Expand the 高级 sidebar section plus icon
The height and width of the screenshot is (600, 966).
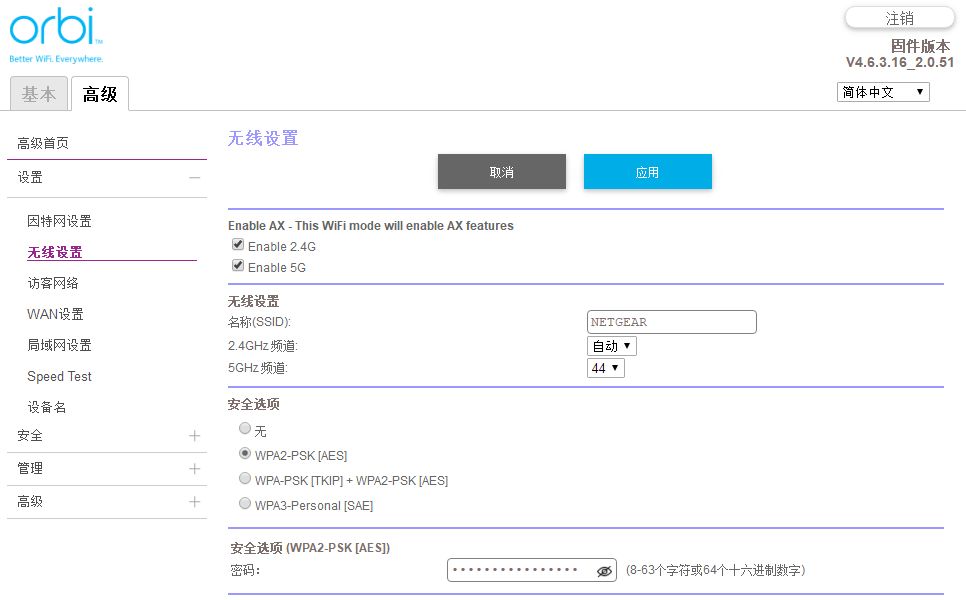[x=194, y=502]
